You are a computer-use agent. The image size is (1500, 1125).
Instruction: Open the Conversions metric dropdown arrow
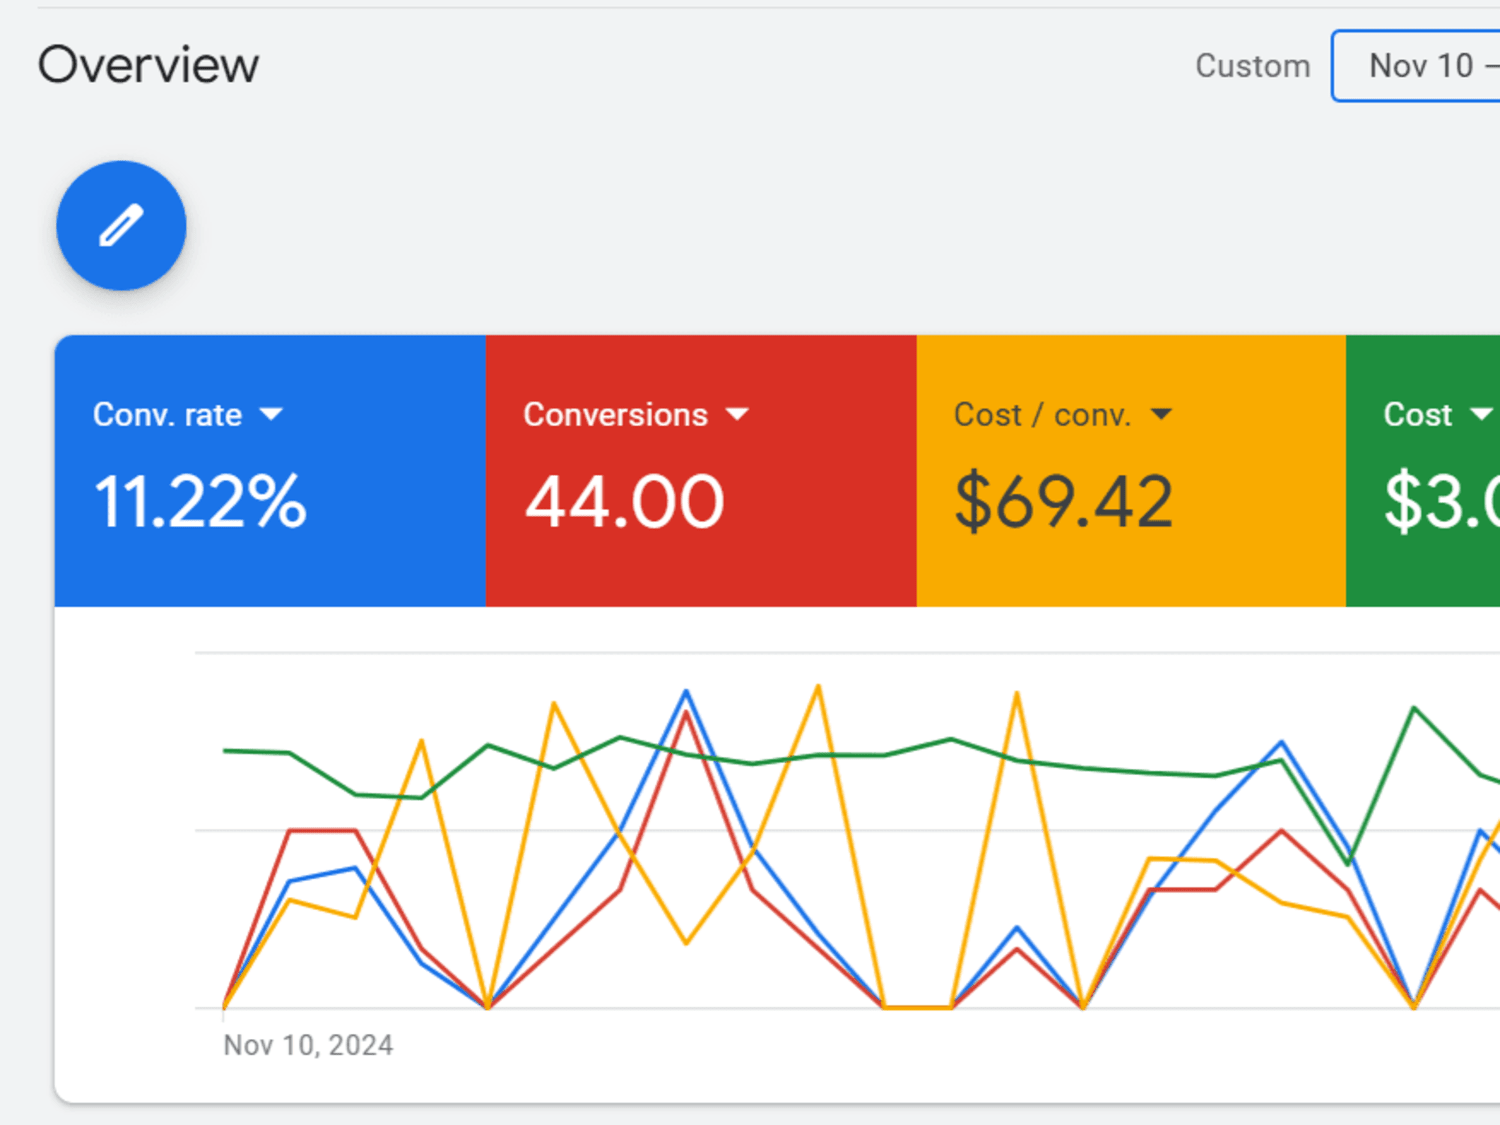(737, 414)
